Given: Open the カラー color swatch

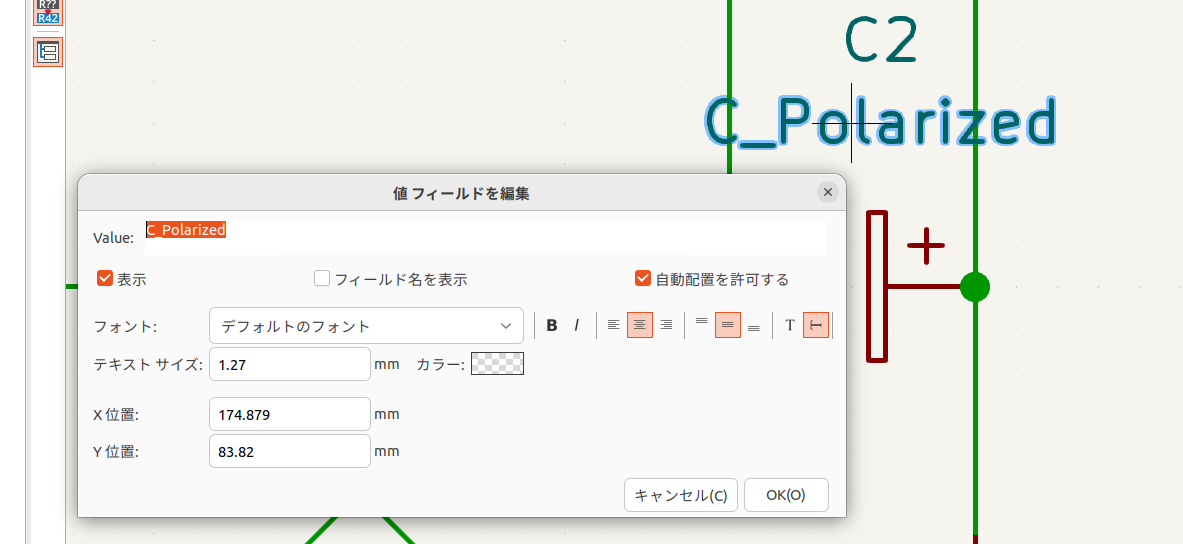Looking at the screenshot, I should pyautogui.click(x=497, y=365).
